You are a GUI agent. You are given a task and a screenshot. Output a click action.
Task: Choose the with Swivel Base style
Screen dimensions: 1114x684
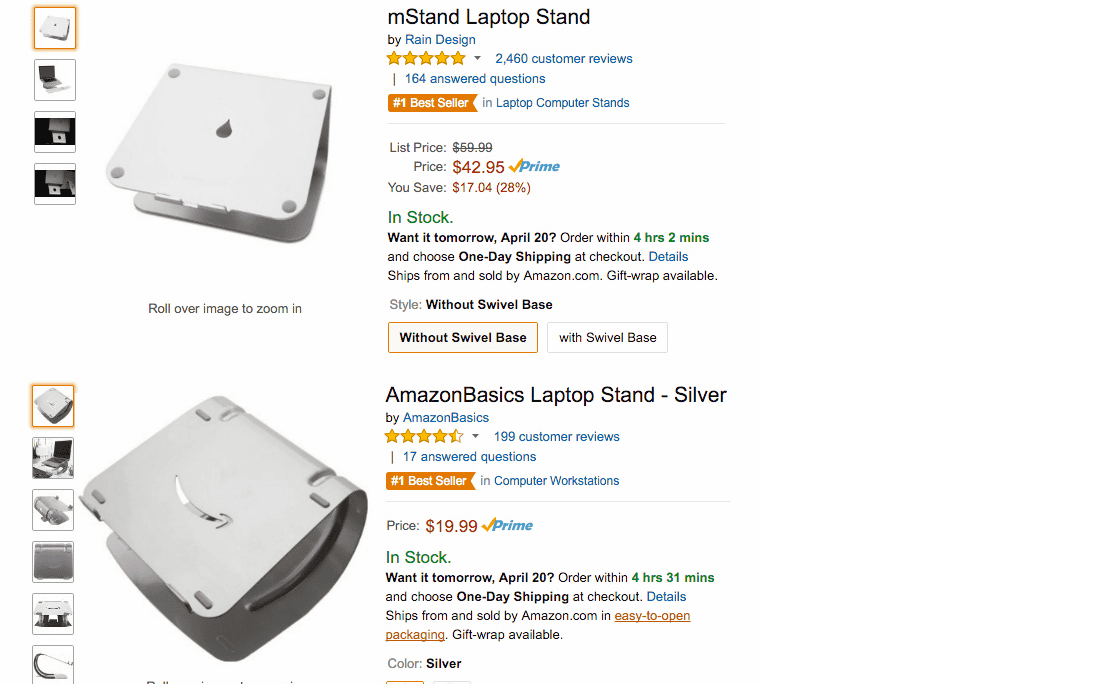(x=607, y=337)
